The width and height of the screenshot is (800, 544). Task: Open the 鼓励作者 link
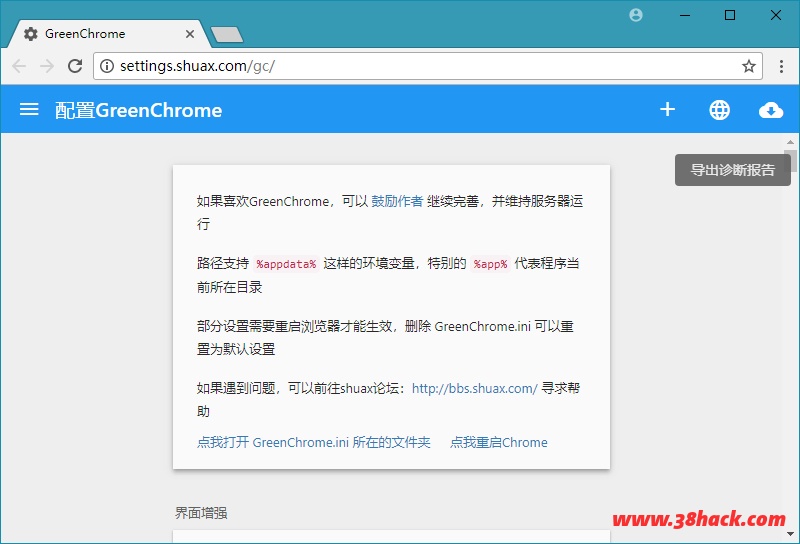click(x=397, y=201)
